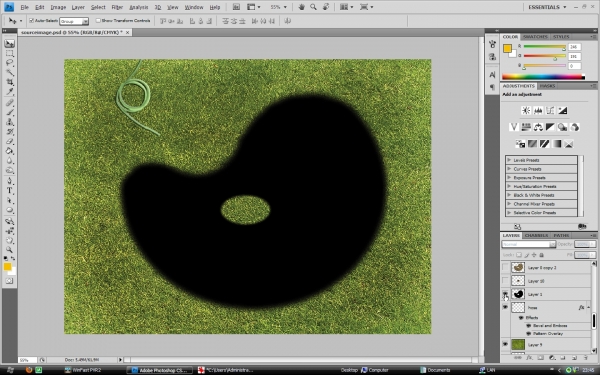The image size is (600, 375).
Task: Select the Brush tool
Action: pyautogui.click(x=10, y=112)
